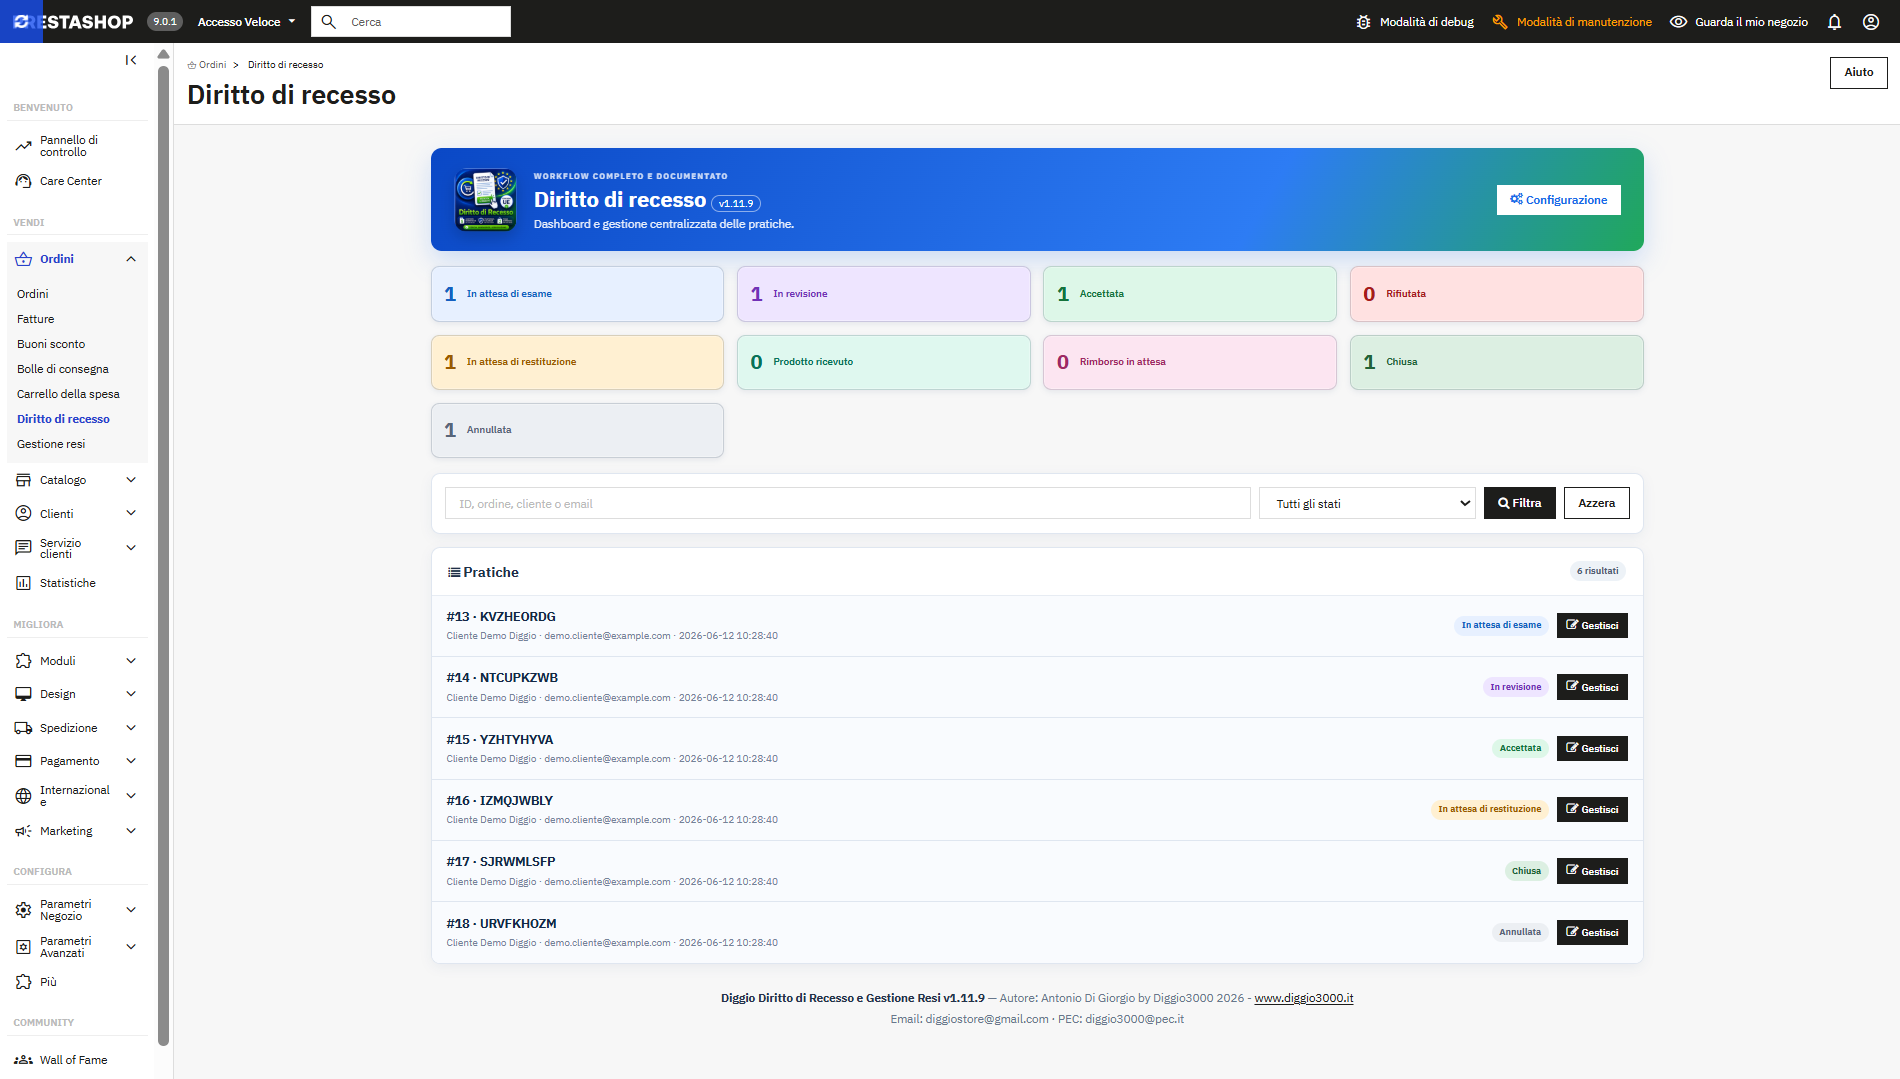Click the top Cerca search box
This screenshot has height=1079, width=1900.
411,22
